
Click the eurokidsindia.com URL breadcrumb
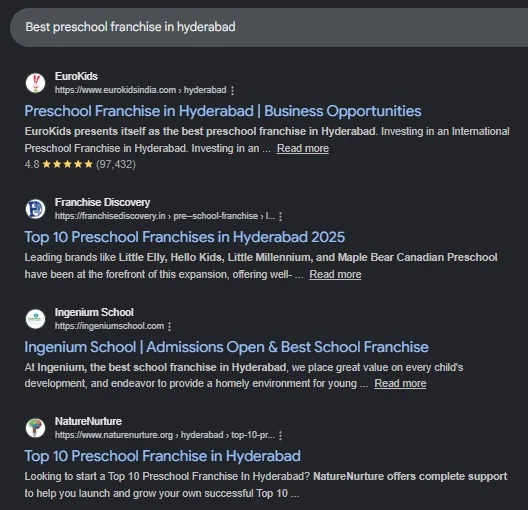[140, 90]
